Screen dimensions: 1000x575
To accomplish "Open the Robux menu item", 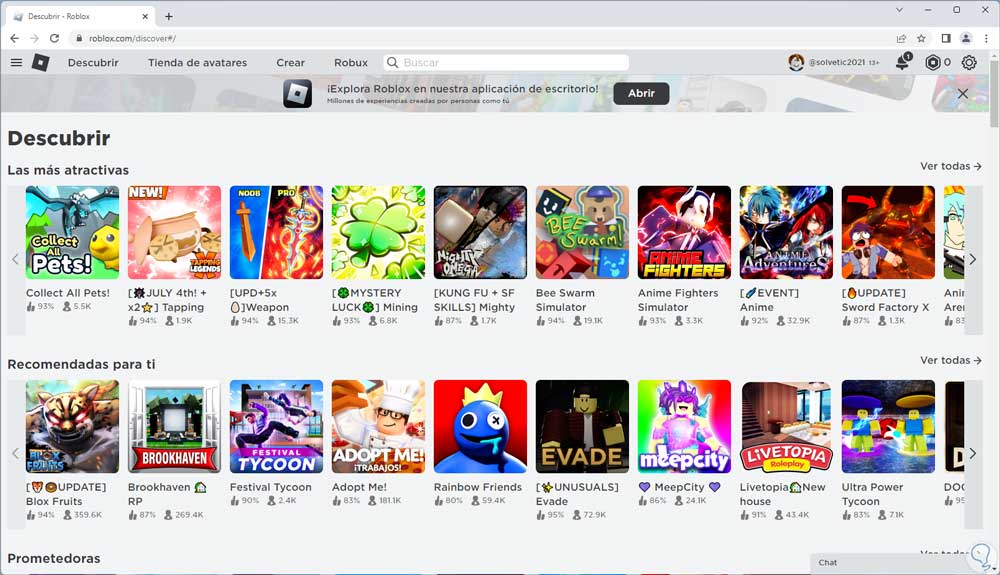I will (x=351, y=62).
